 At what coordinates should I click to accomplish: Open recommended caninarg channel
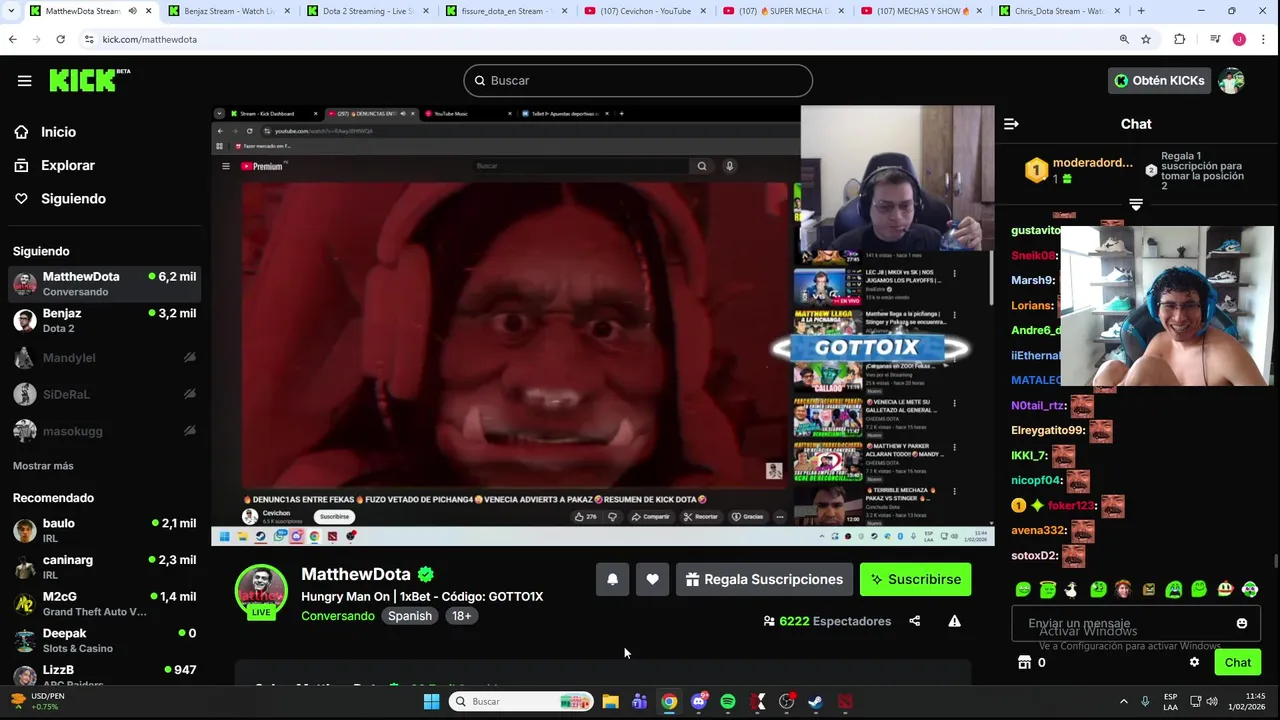(x=105, y=567)
